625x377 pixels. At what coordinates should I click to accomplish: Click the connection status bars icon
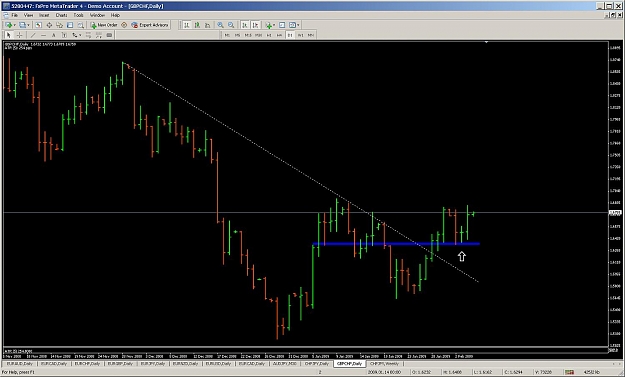pos(569,372)
